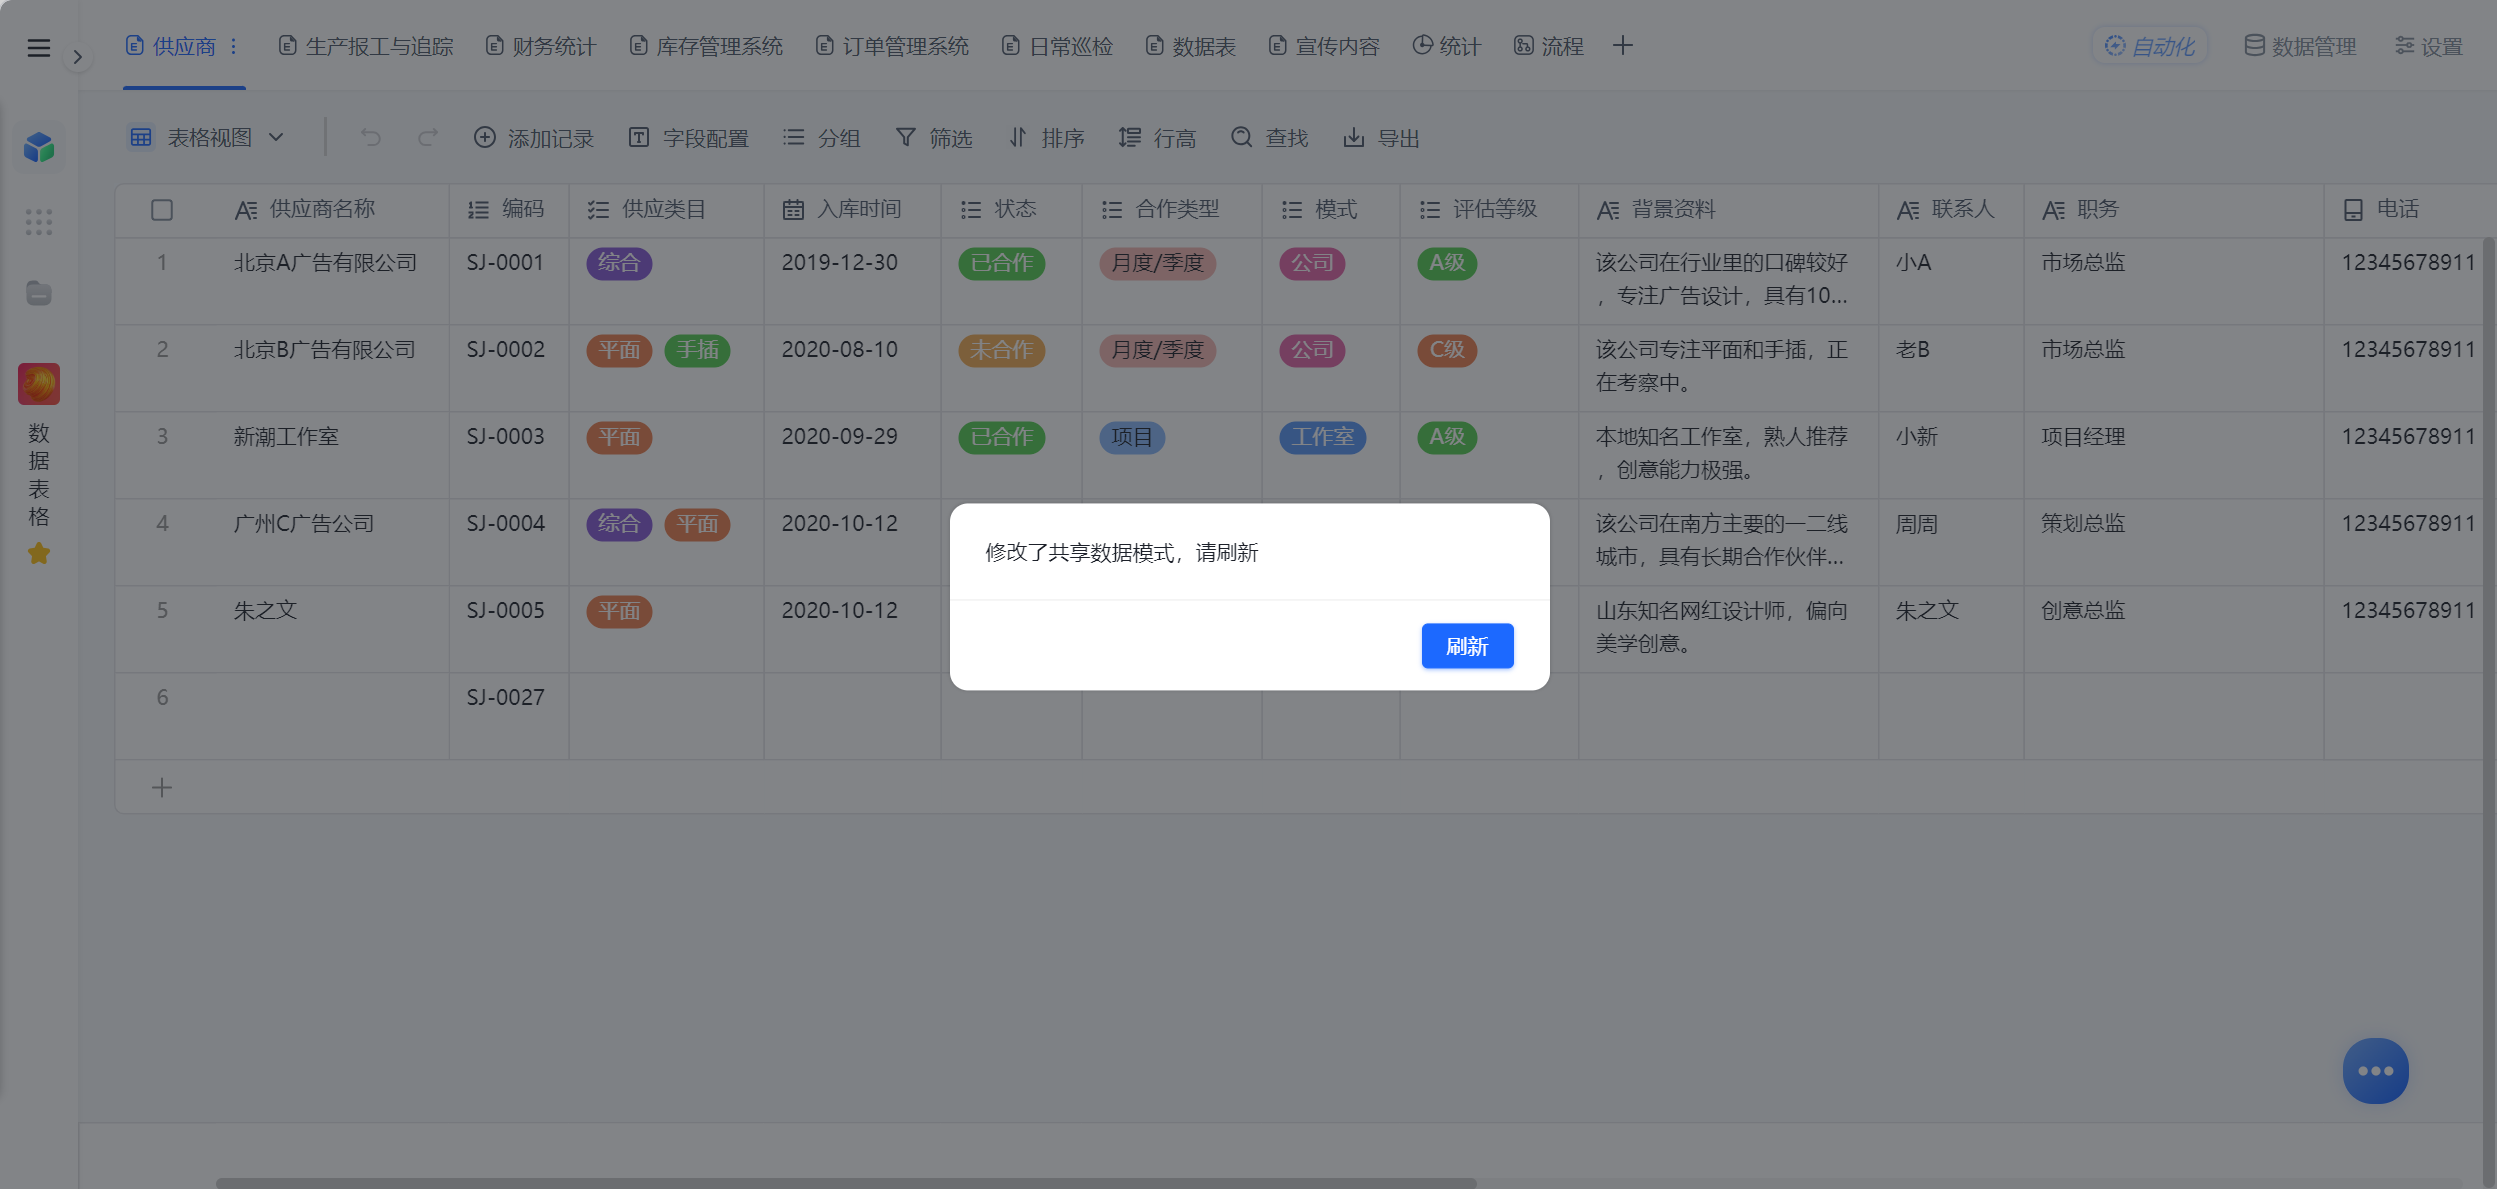2497x1189 pixels.
Task: Open the 供应商 tab options menu dots
Action: tap(233, 46)
